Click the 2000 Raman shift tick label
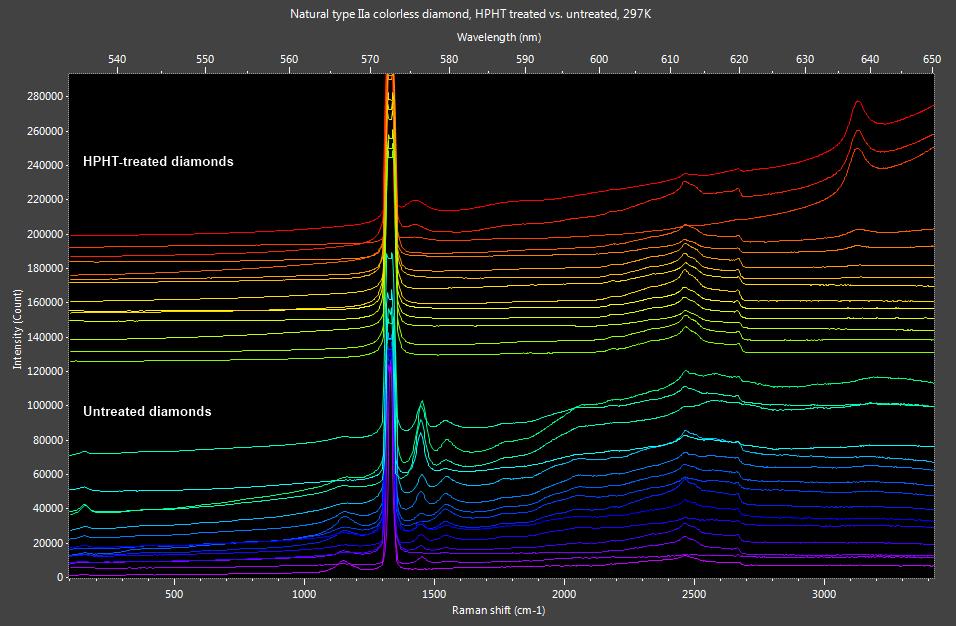Screen dimensions: 956x626 (x=564, y=594)
